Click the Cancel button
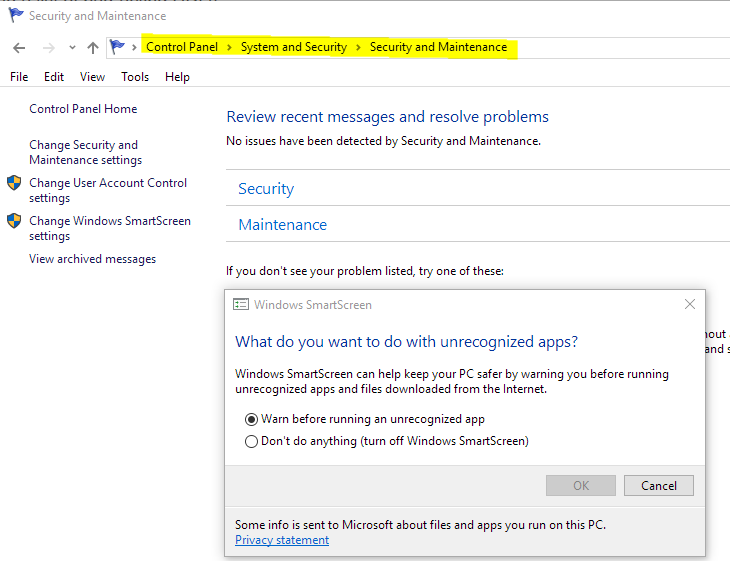The image size is (730, 561). tap(658, 486)
